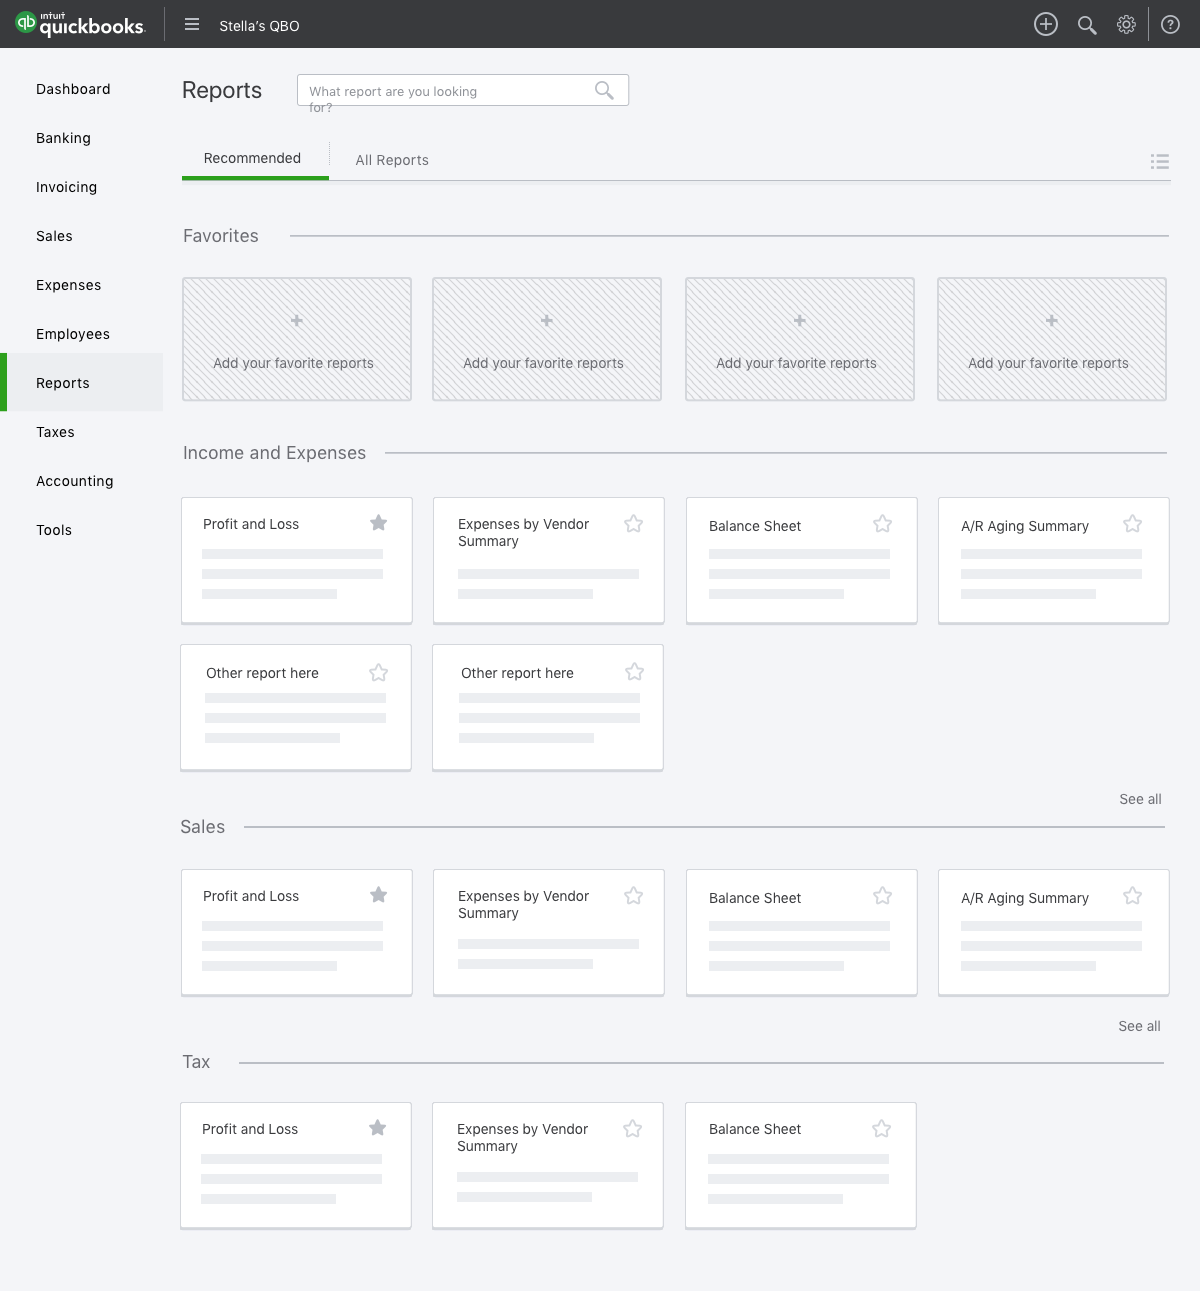Image resolution: width=1200 pixels, height=1291 pixels.
Task: Unstar Profit and Loss in Tax section
Action: [377, 1128]
